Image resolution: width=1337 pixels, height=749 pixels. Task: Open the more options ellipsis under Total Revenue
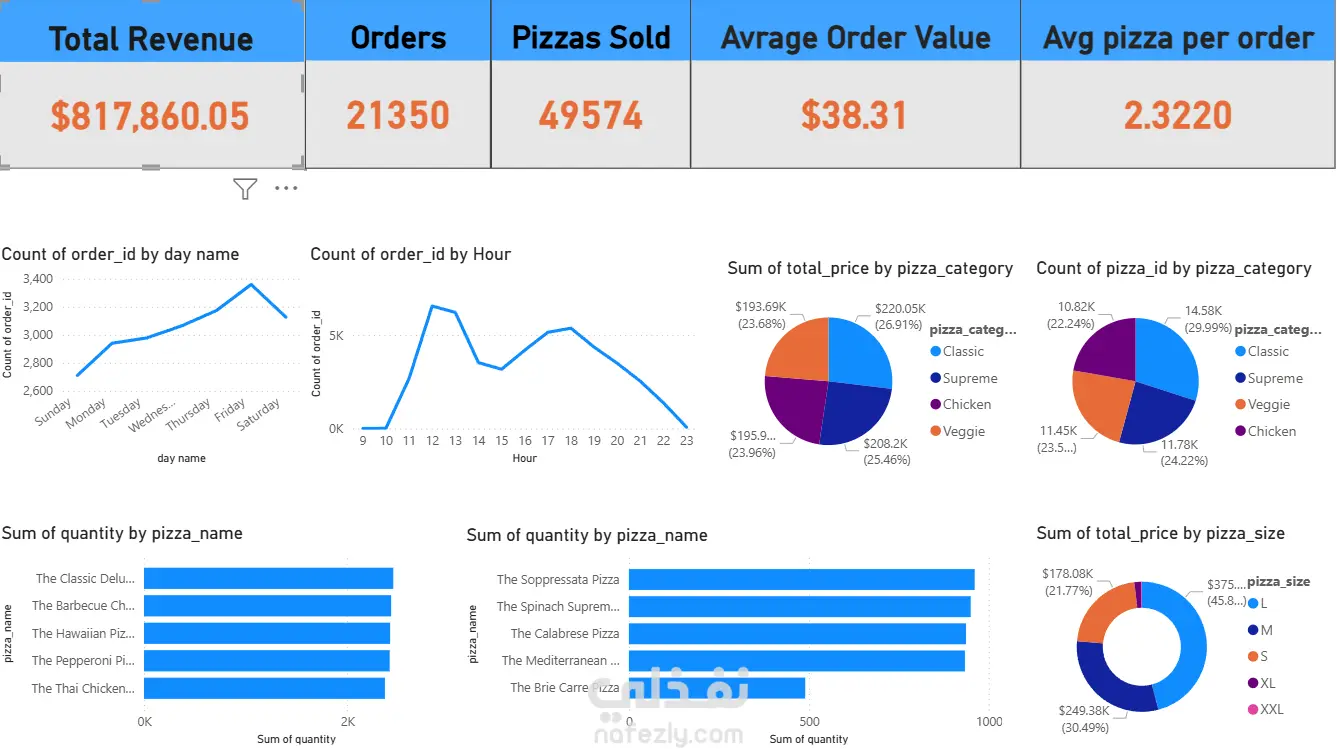[286, 188]
